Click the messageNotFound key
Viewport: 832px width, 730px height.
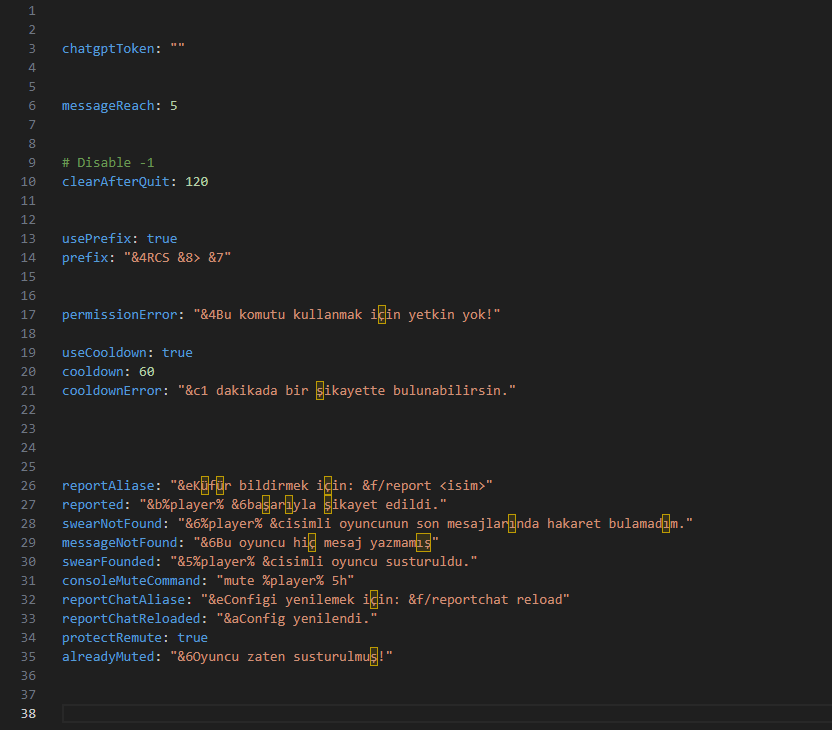(119, 543)
